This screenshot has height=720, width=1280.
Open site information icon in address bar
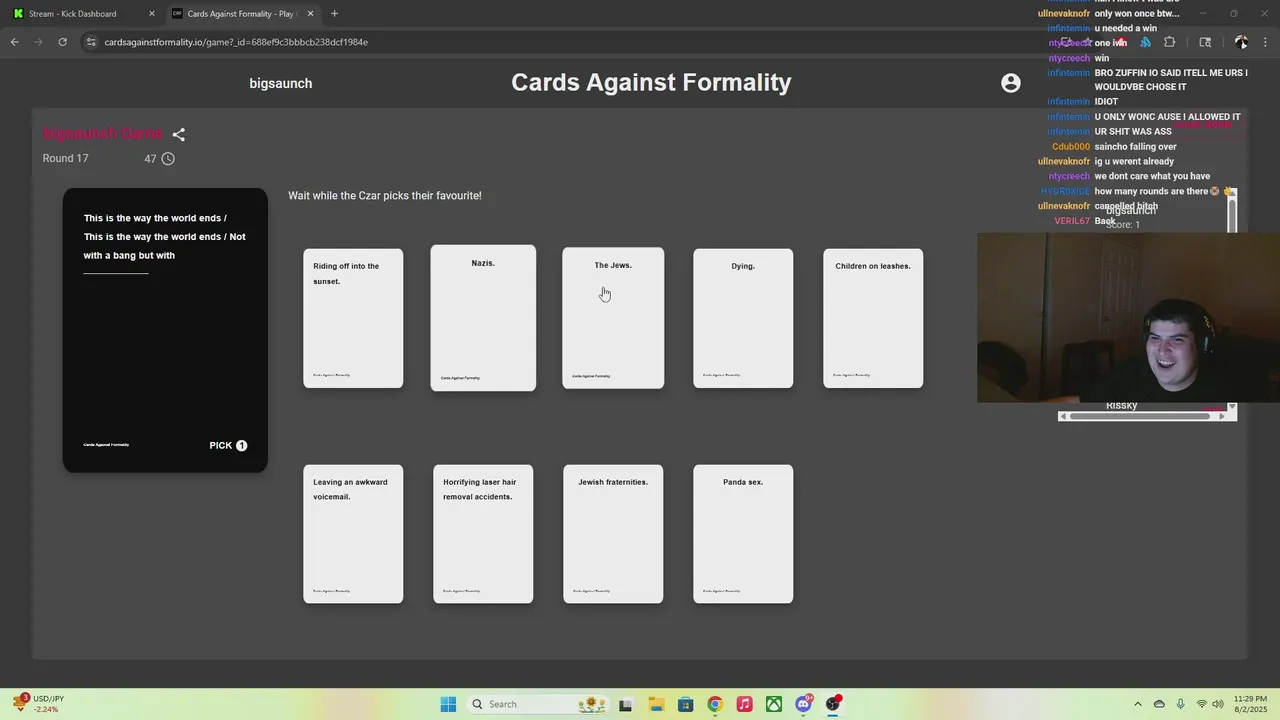click(91, 42)
